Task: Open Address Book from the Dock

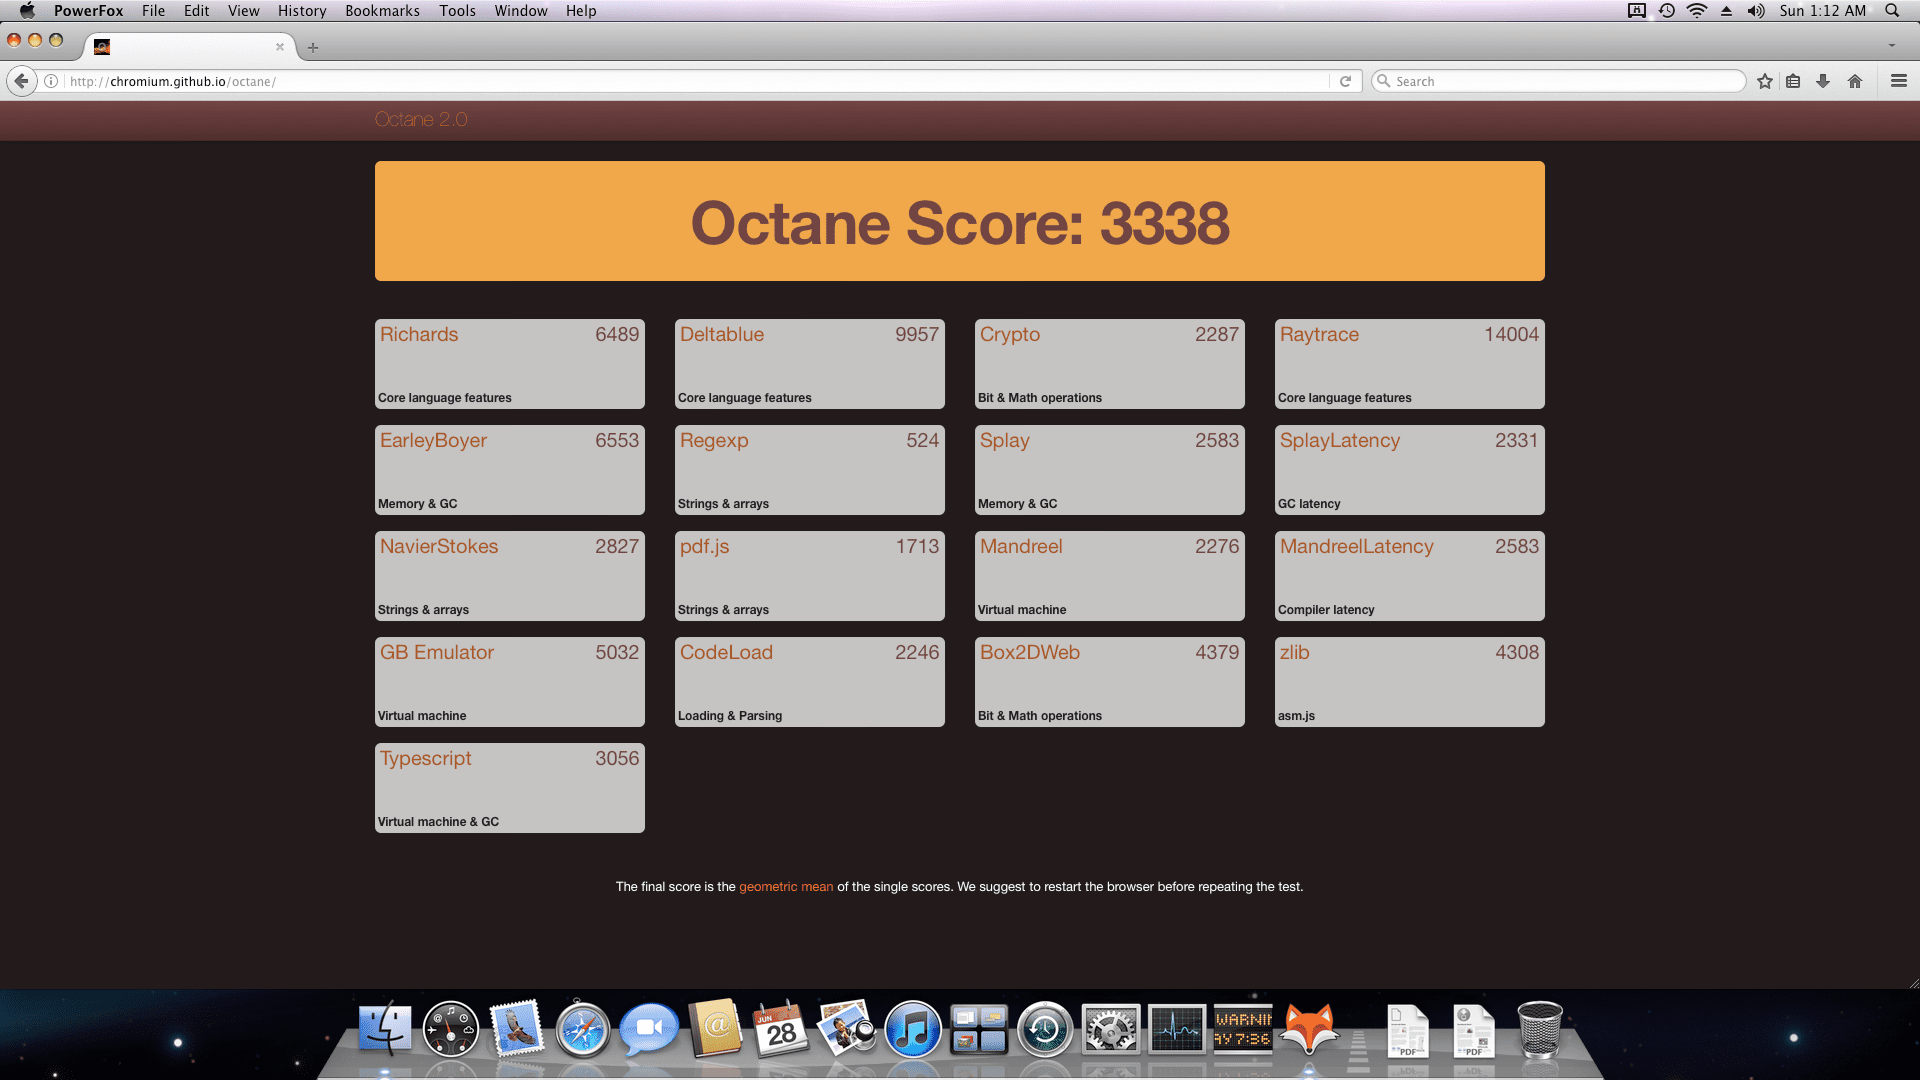Action: [x=716, y=1029]
